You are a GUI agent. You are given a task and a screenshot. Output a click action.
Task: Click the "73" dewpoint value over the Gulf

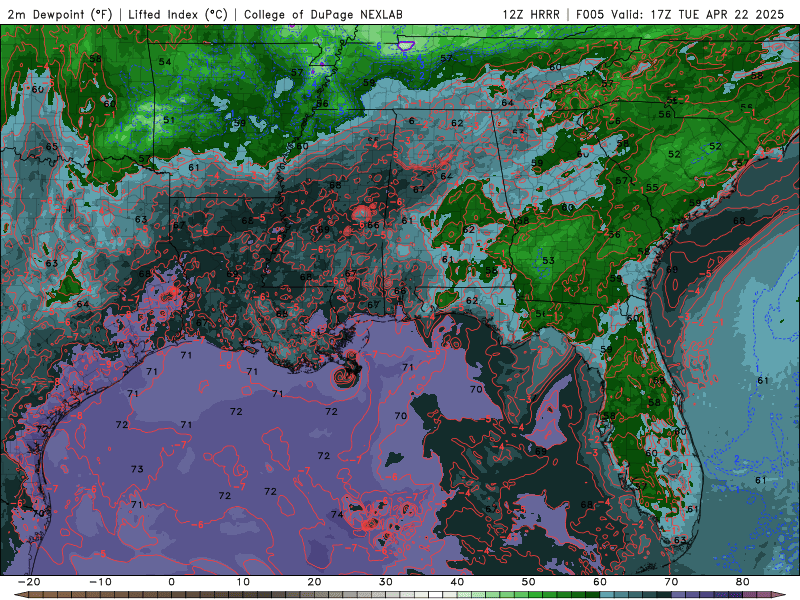[x=137, y=469]
